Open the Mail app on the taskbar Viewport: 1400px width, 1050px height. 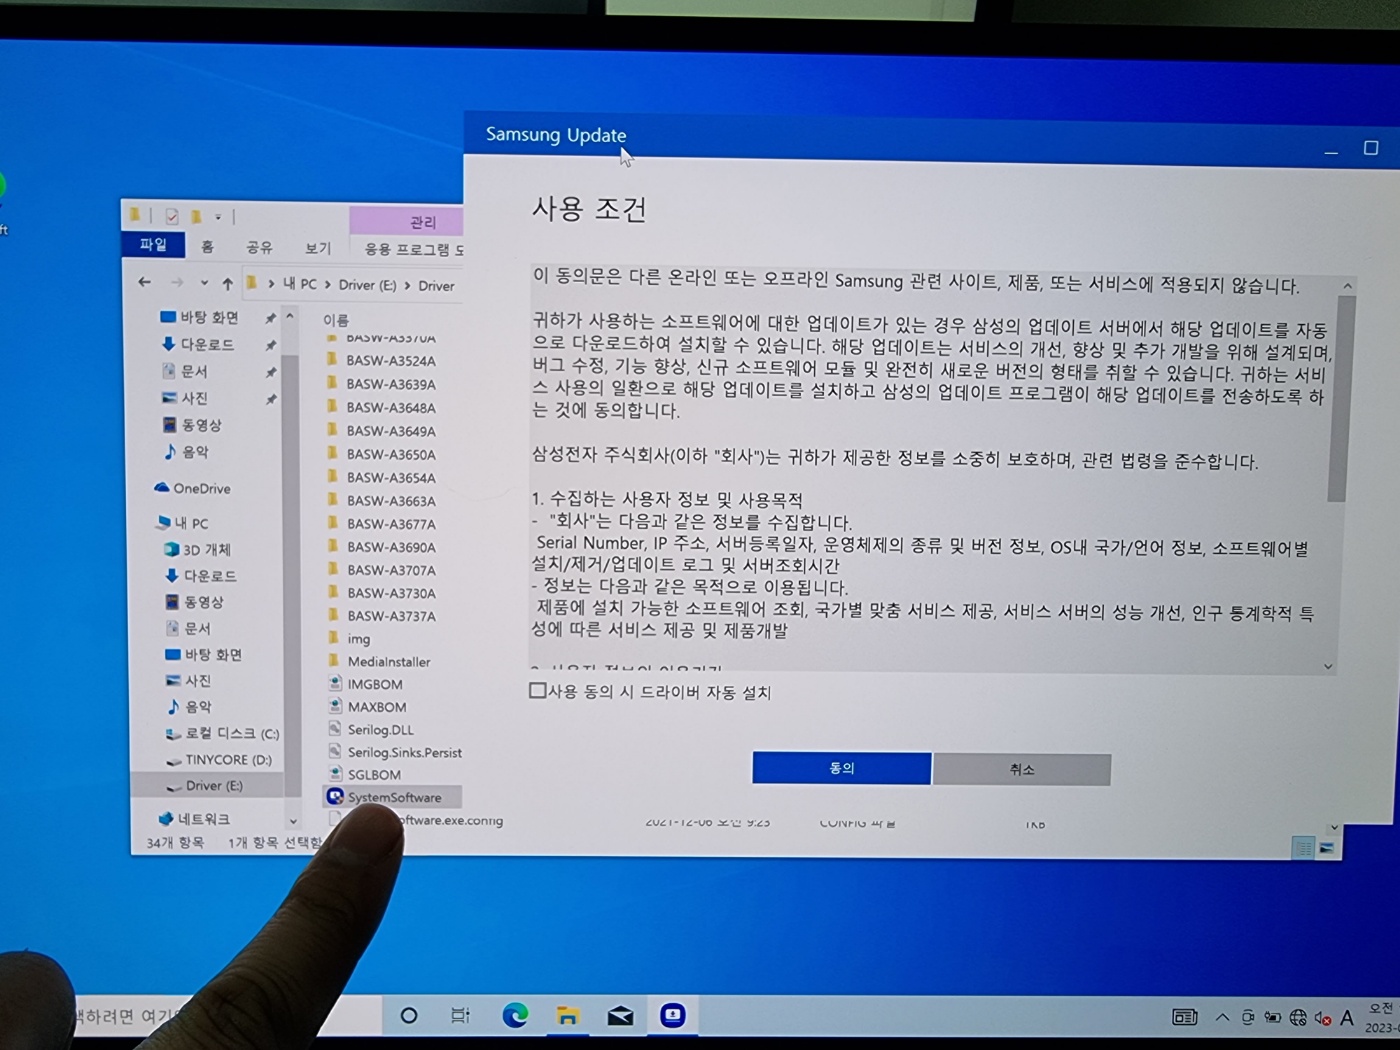coord(620,1016)
